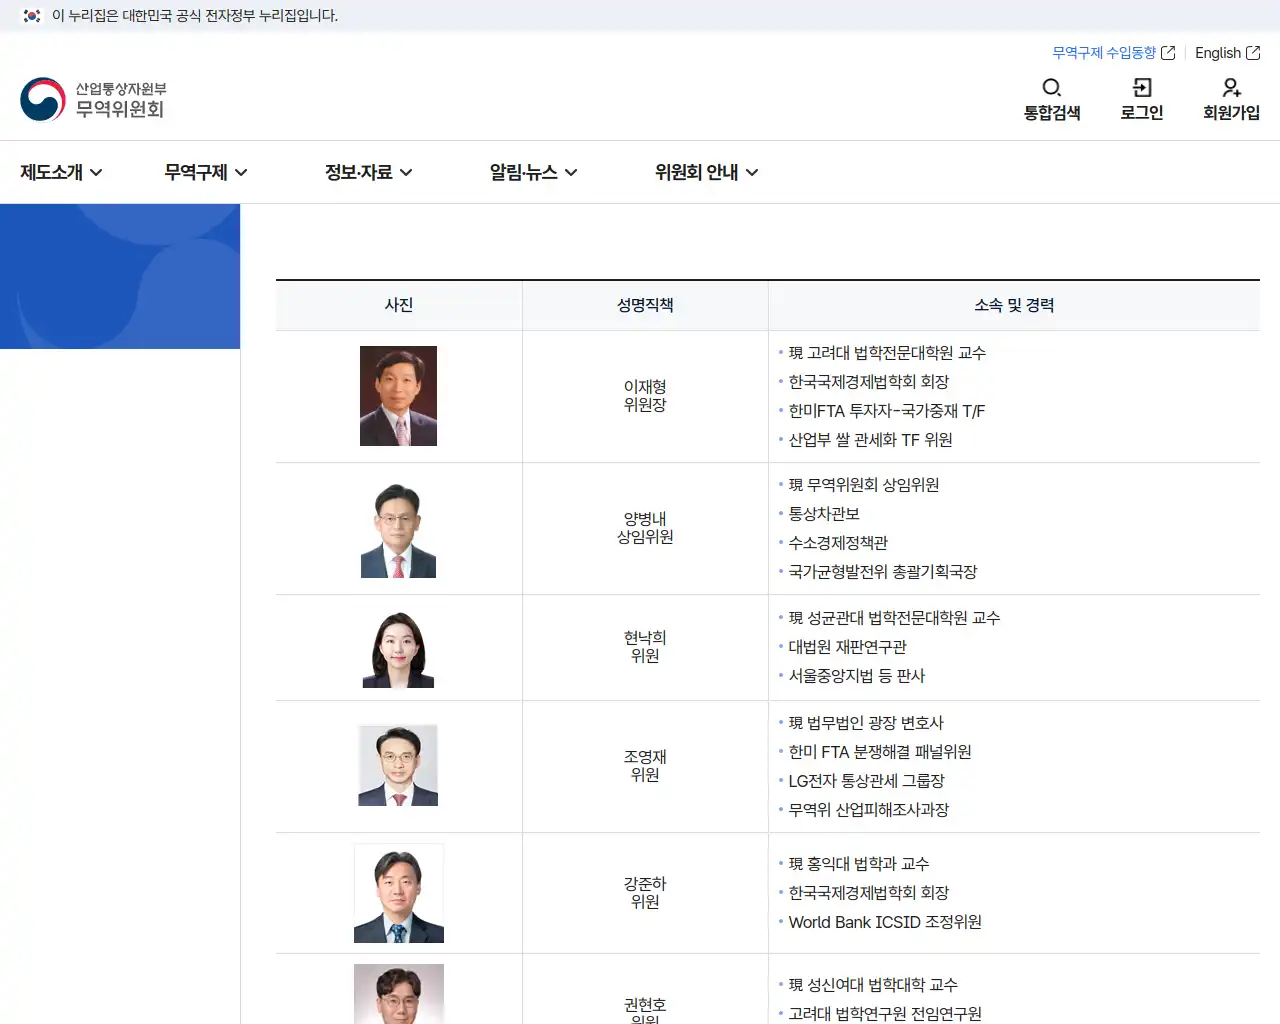Click text 서울중앙지법 등 판사
1280x1024 pixels.
[x=857, y=676]
